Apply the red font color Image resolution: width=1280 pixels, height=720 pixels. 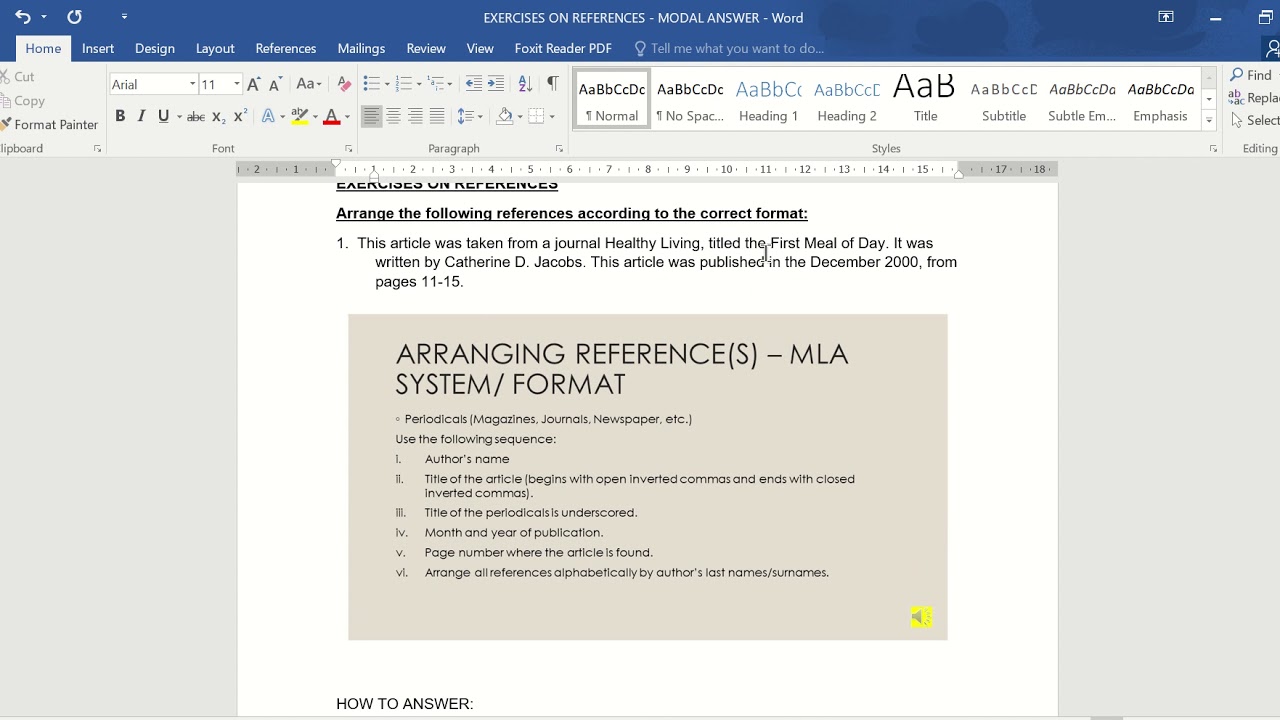(x=332, y=117)
